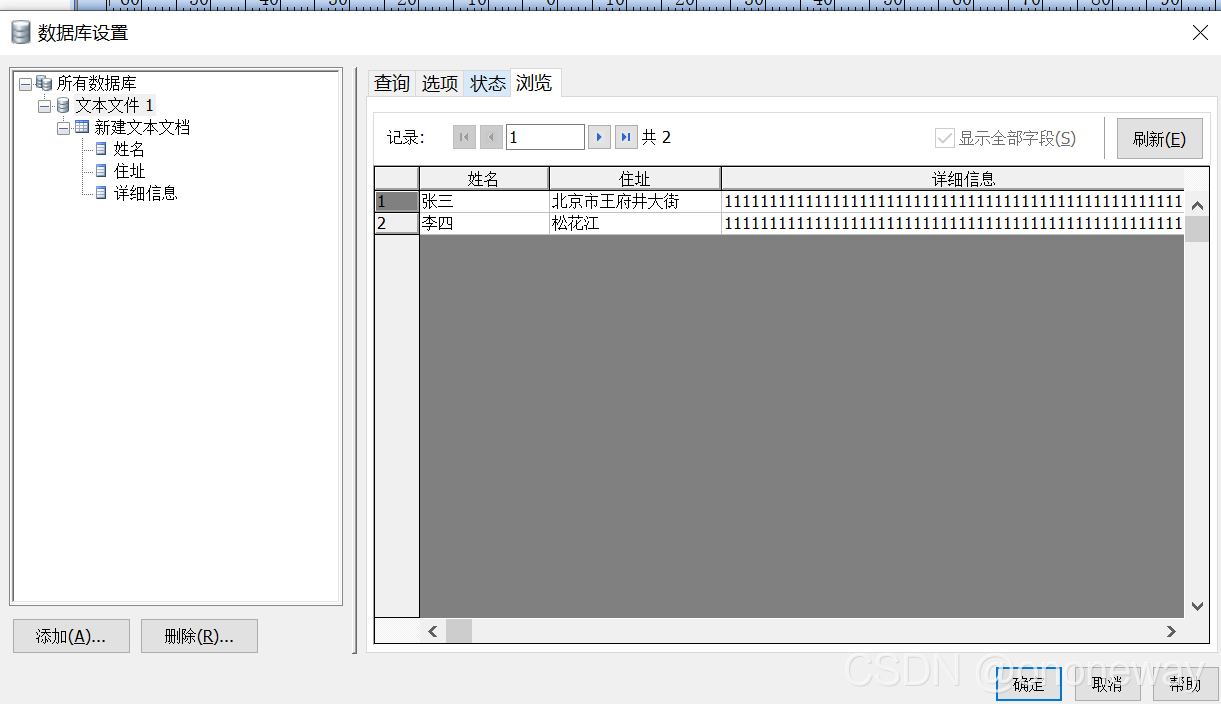Click the horizontal scrollbar left arrow
The image size is (1221, 704).
(x=433, y=631)
